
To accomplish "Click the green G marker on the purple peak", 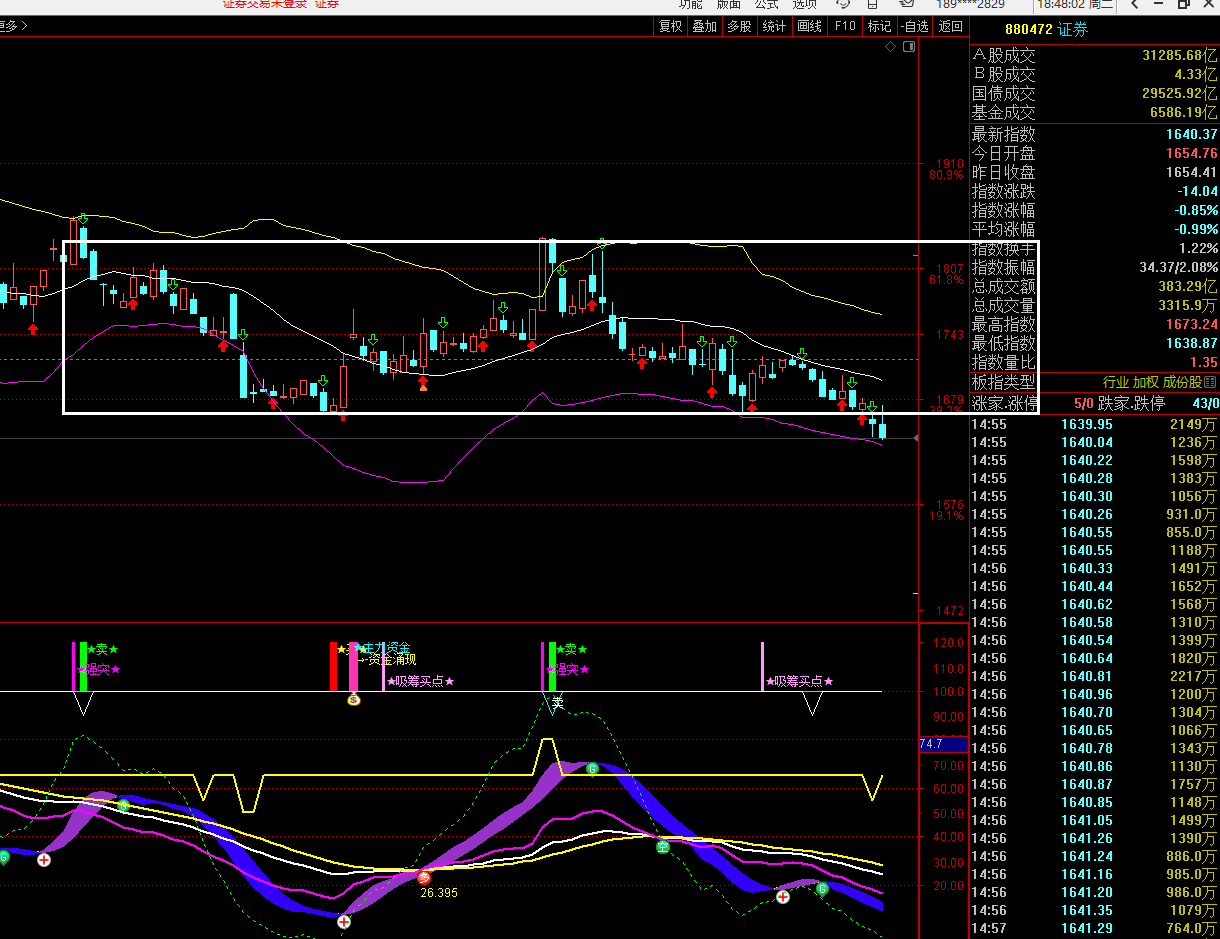I will pos(592,768).
